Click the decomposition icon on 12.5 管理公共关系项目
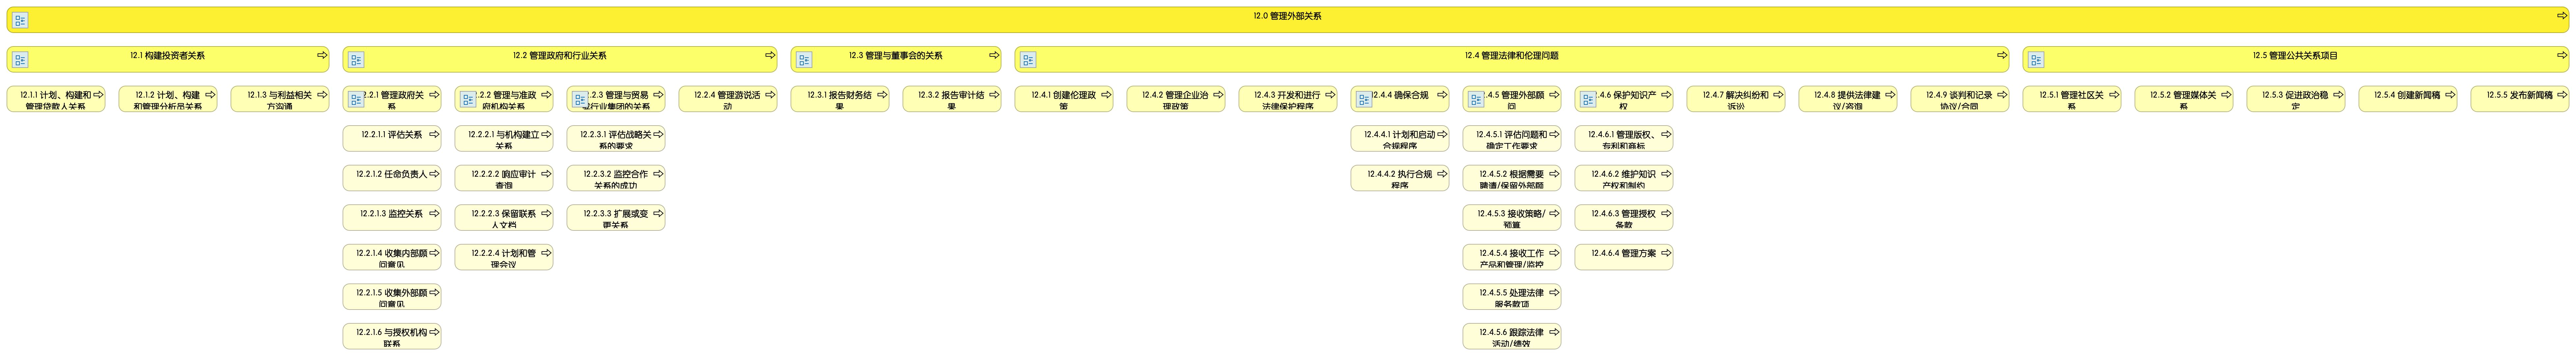Image resolution: width=2576 pixels, height=356 pixels. click(2036, 60)
